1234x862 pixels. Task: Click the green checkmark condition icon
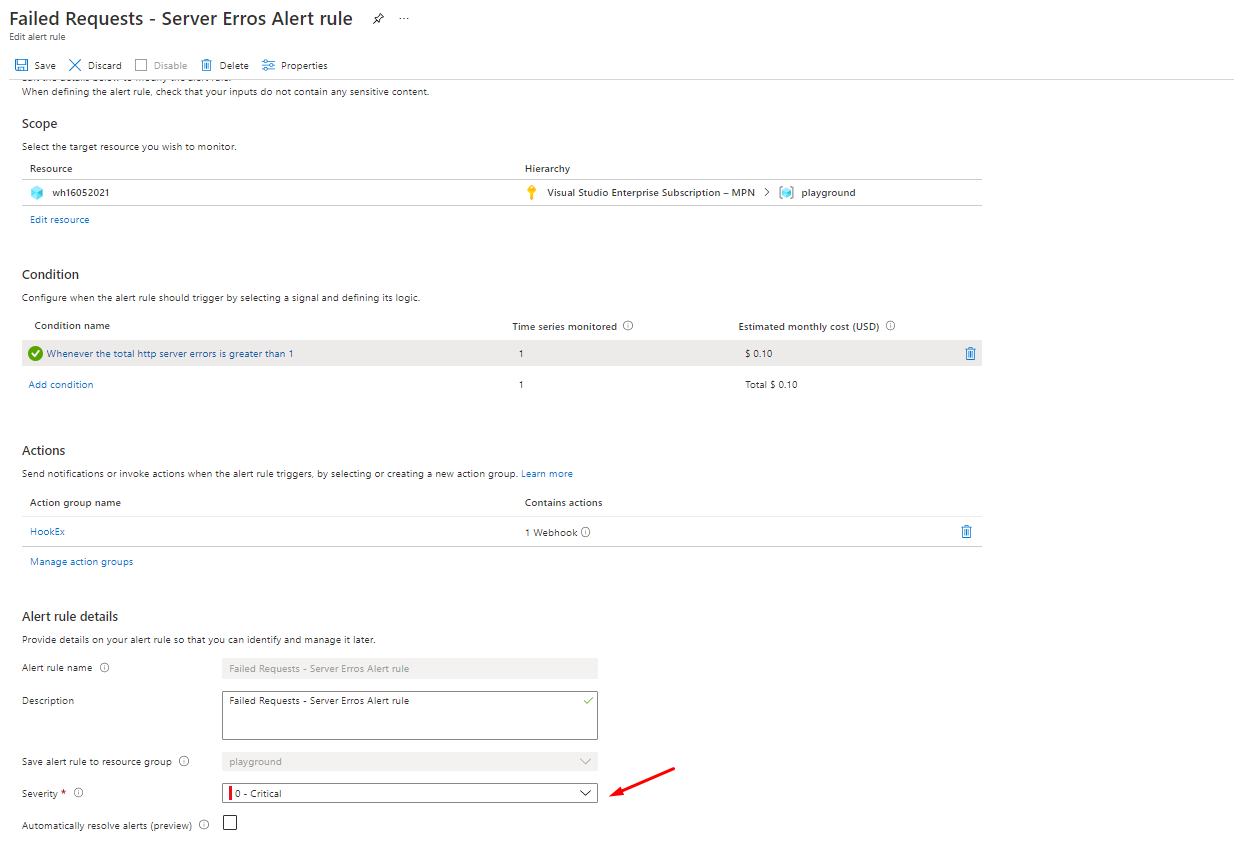click(x=36, y=353)
